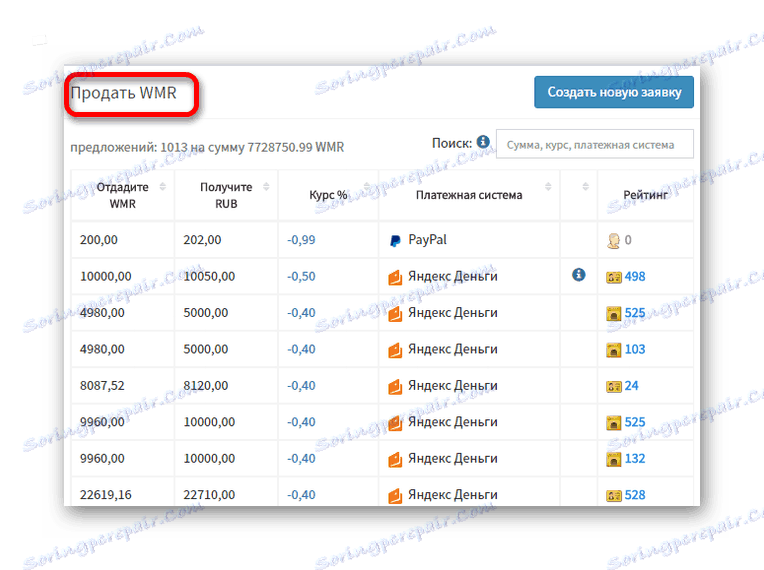
Task: Open the -0,40 rate in the 22710,00 row
Action: pos(301,494)
